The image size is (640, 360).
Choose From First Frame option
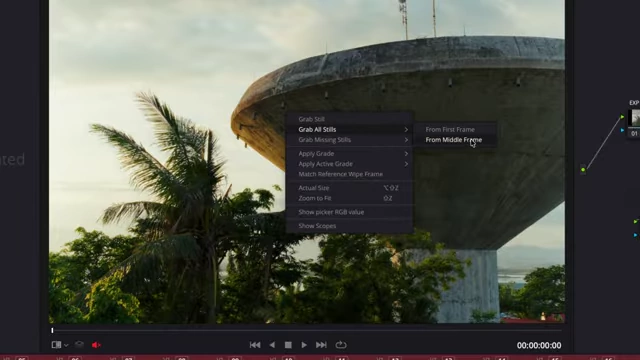point(456,129)
